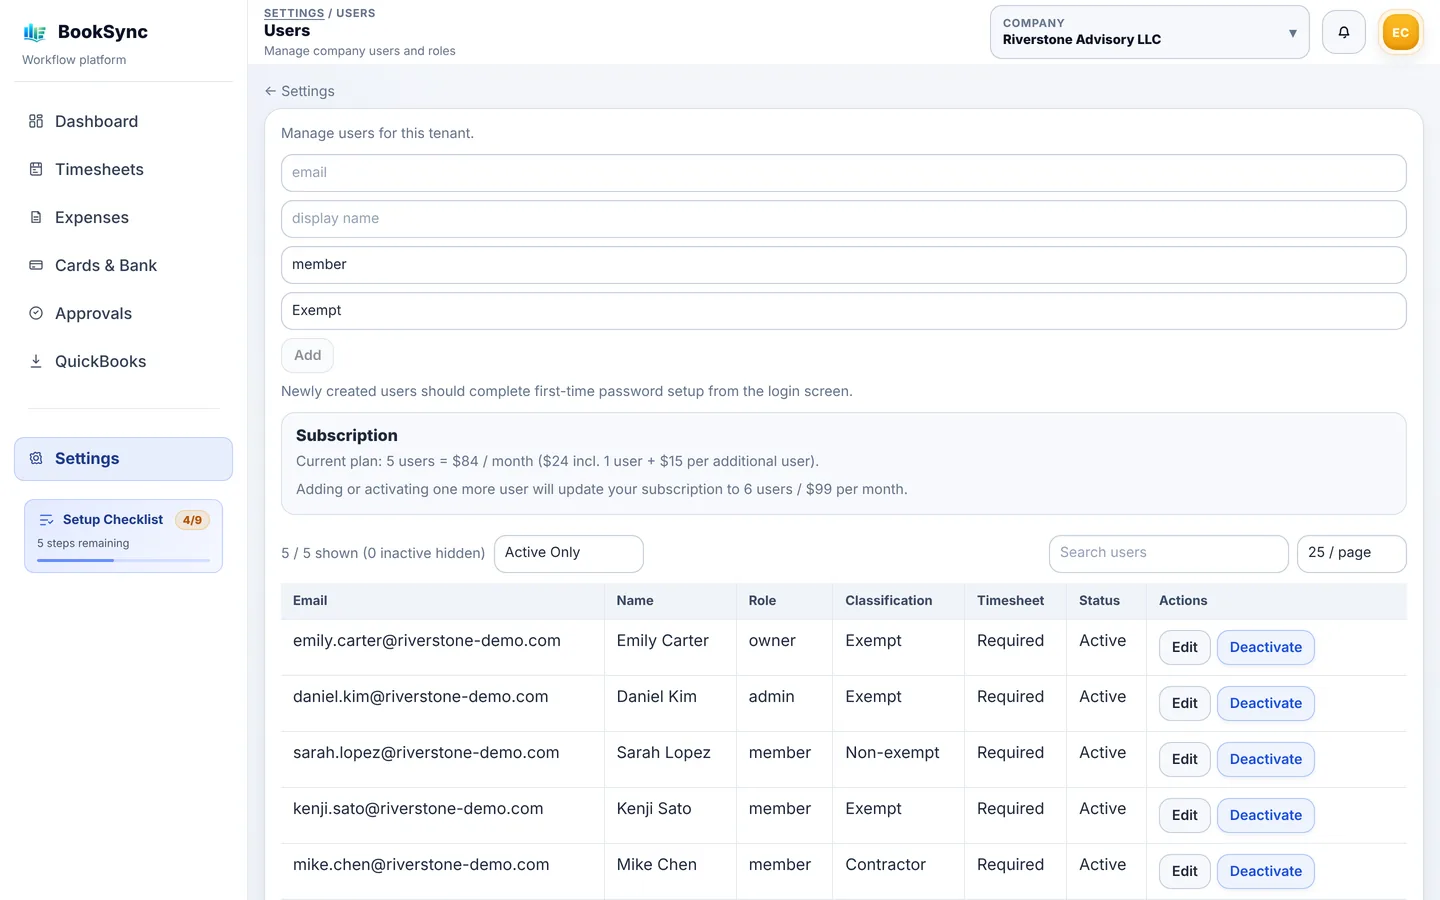Edit Sarah Lopez's user
Screen dimensions: 1440x900
tap(1184, 759)
